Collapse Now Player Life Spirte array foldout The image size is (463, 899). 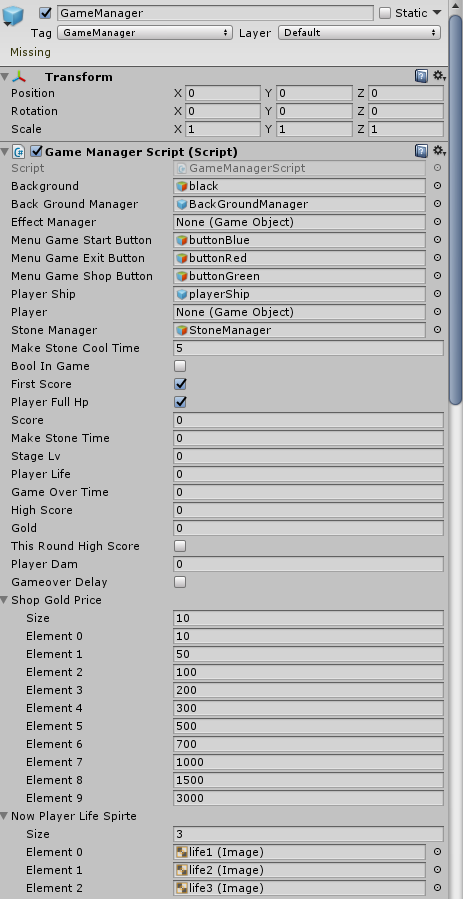[5, 816]
